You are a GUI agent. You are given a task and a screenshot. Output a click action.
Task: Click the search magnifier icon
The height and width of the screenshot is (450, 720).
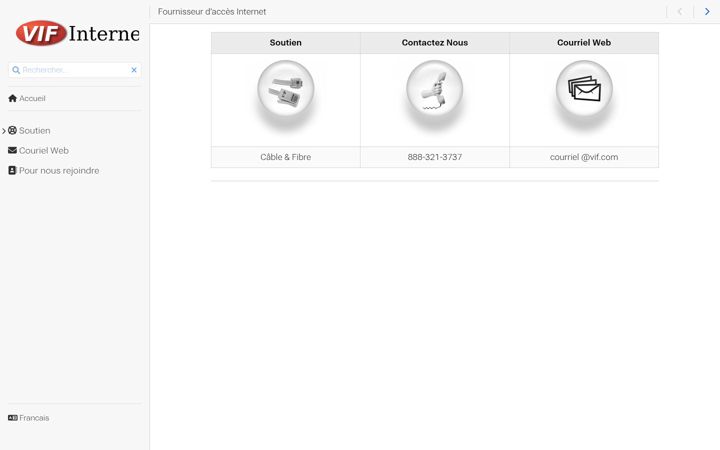(16, 70)
